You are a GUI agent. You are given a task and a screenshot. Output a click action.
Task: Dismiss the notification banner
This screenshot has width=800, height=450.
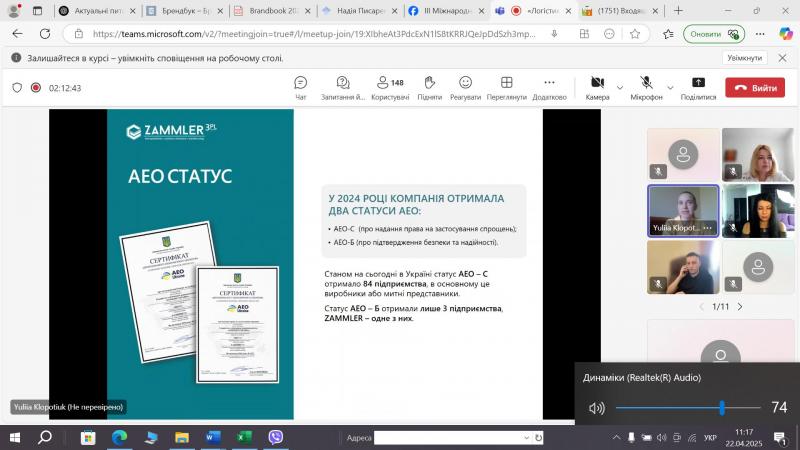782,58
